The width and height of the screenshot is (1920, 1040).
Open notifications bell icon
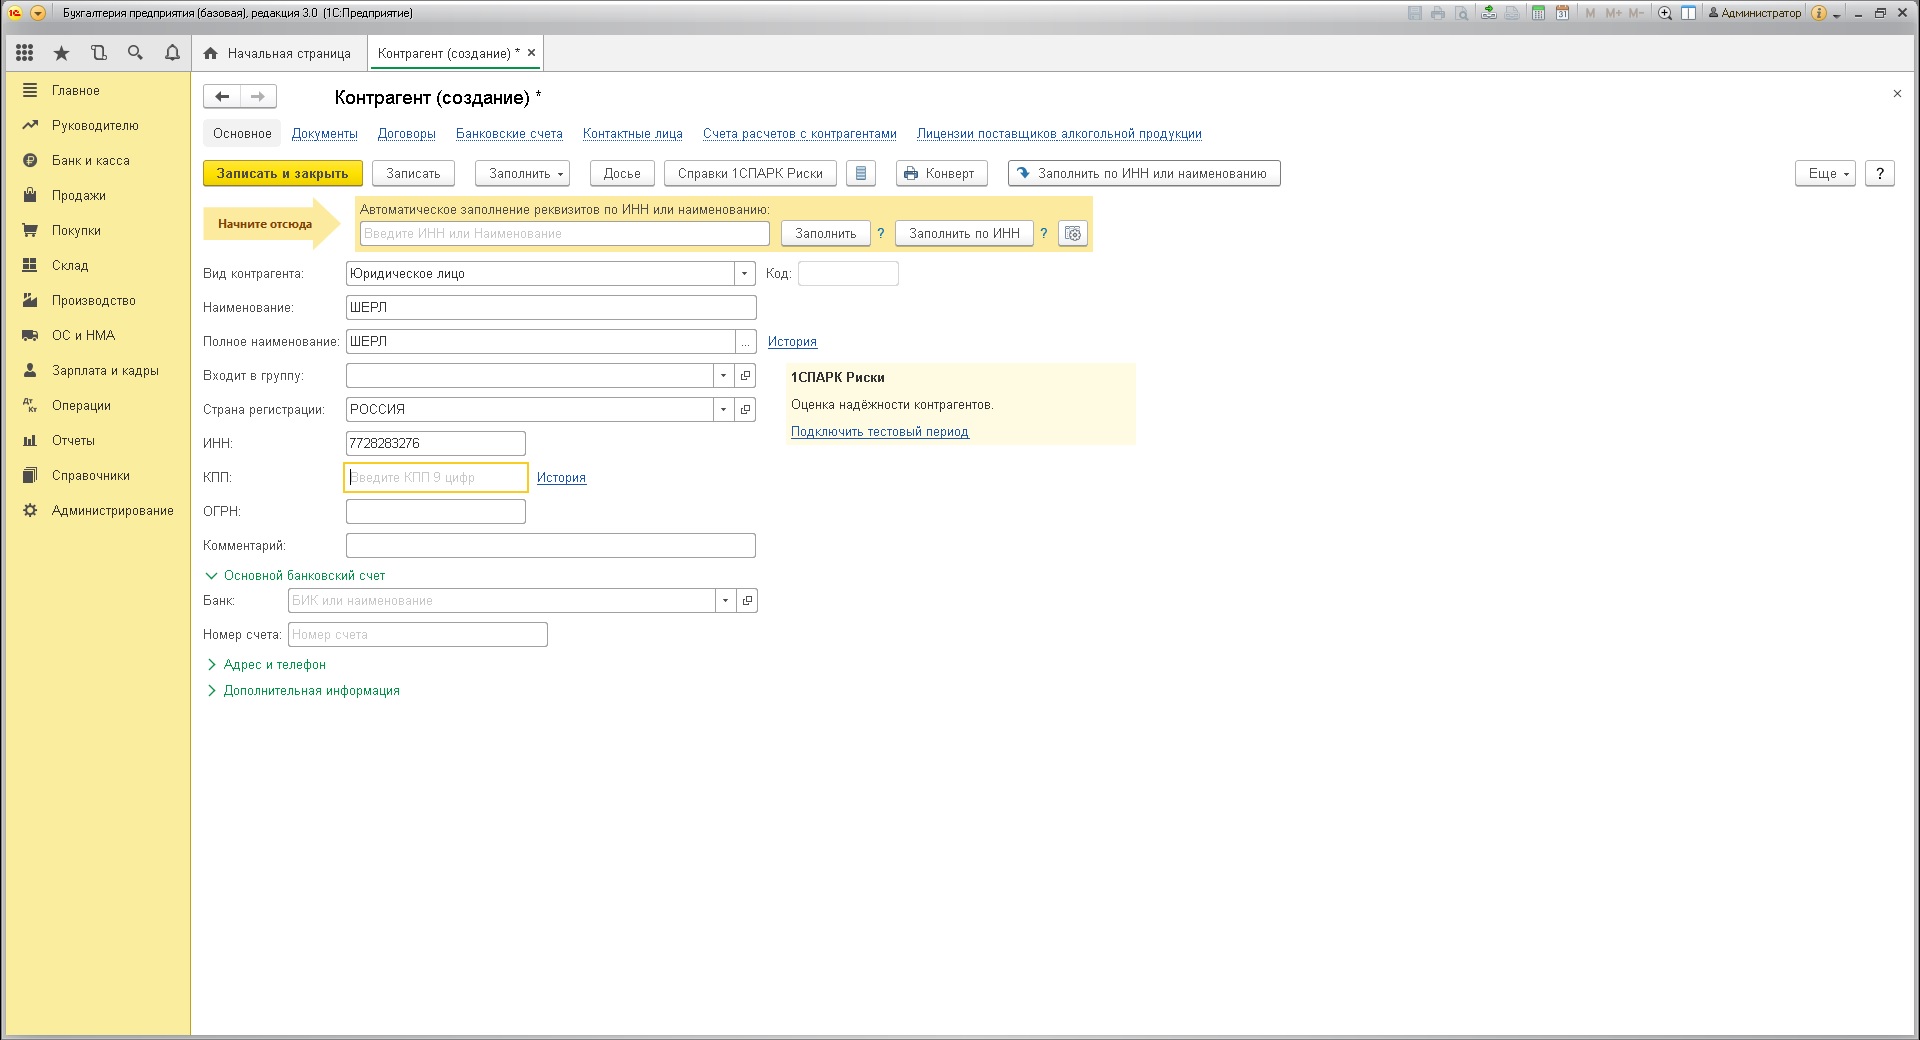coord(172,53)
